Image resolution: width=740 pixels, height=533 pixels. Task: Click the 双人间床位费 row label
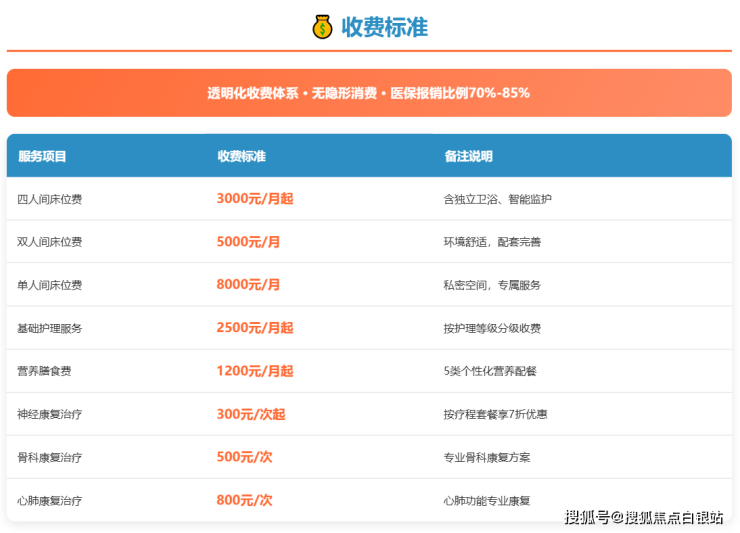pyautogui.click(x=50, y=242)
